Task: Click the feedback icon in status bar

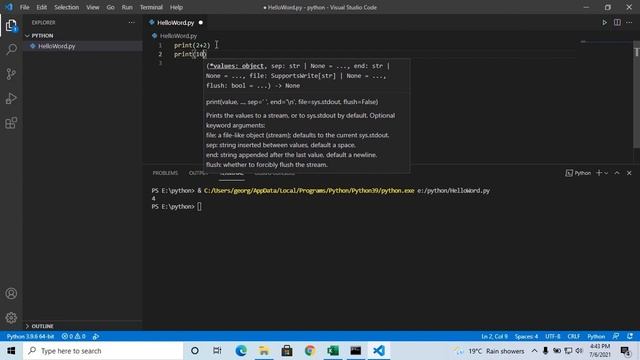Action: [616, 336]
